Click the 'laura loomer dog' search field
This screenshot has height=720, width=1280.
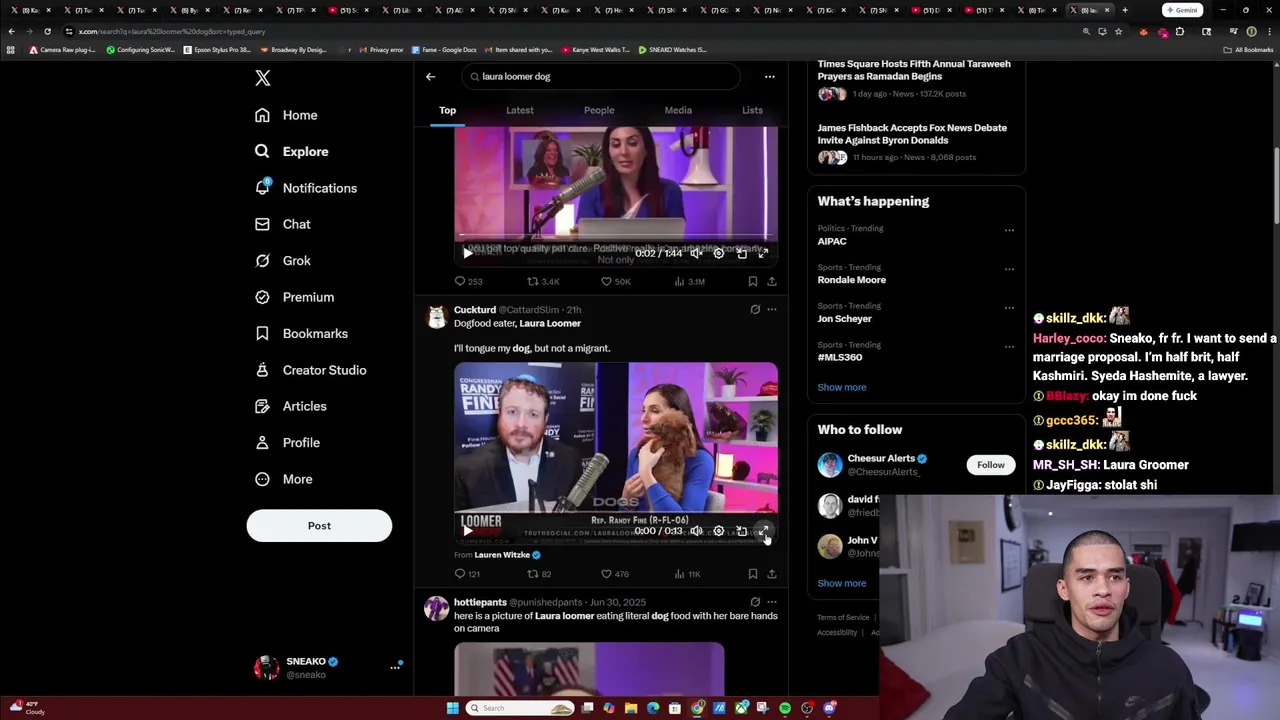(x=600, y=76)
